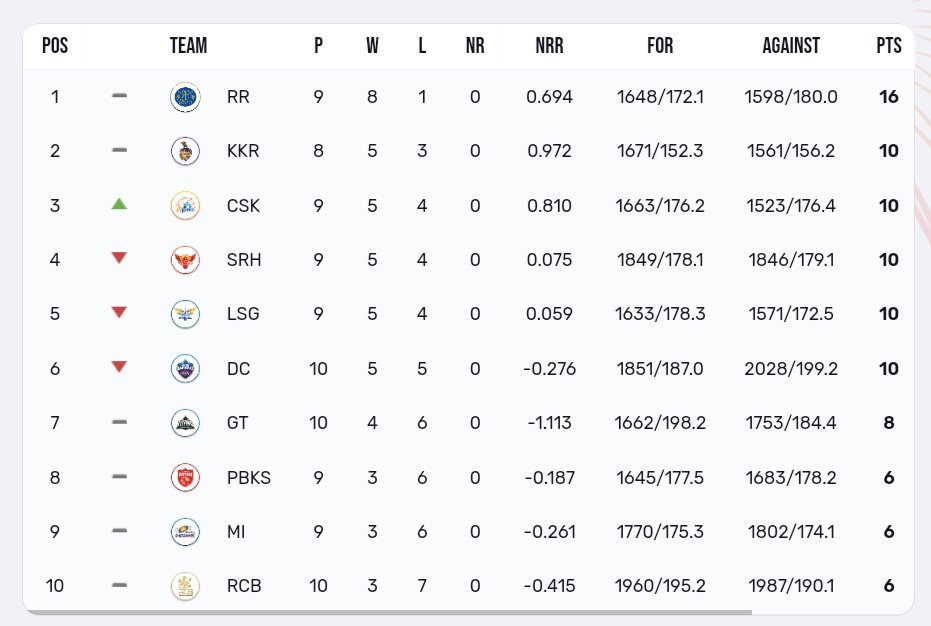Click the green up arrow beside CSK
The width and height of the screenshot is (931, 626).
119,203
